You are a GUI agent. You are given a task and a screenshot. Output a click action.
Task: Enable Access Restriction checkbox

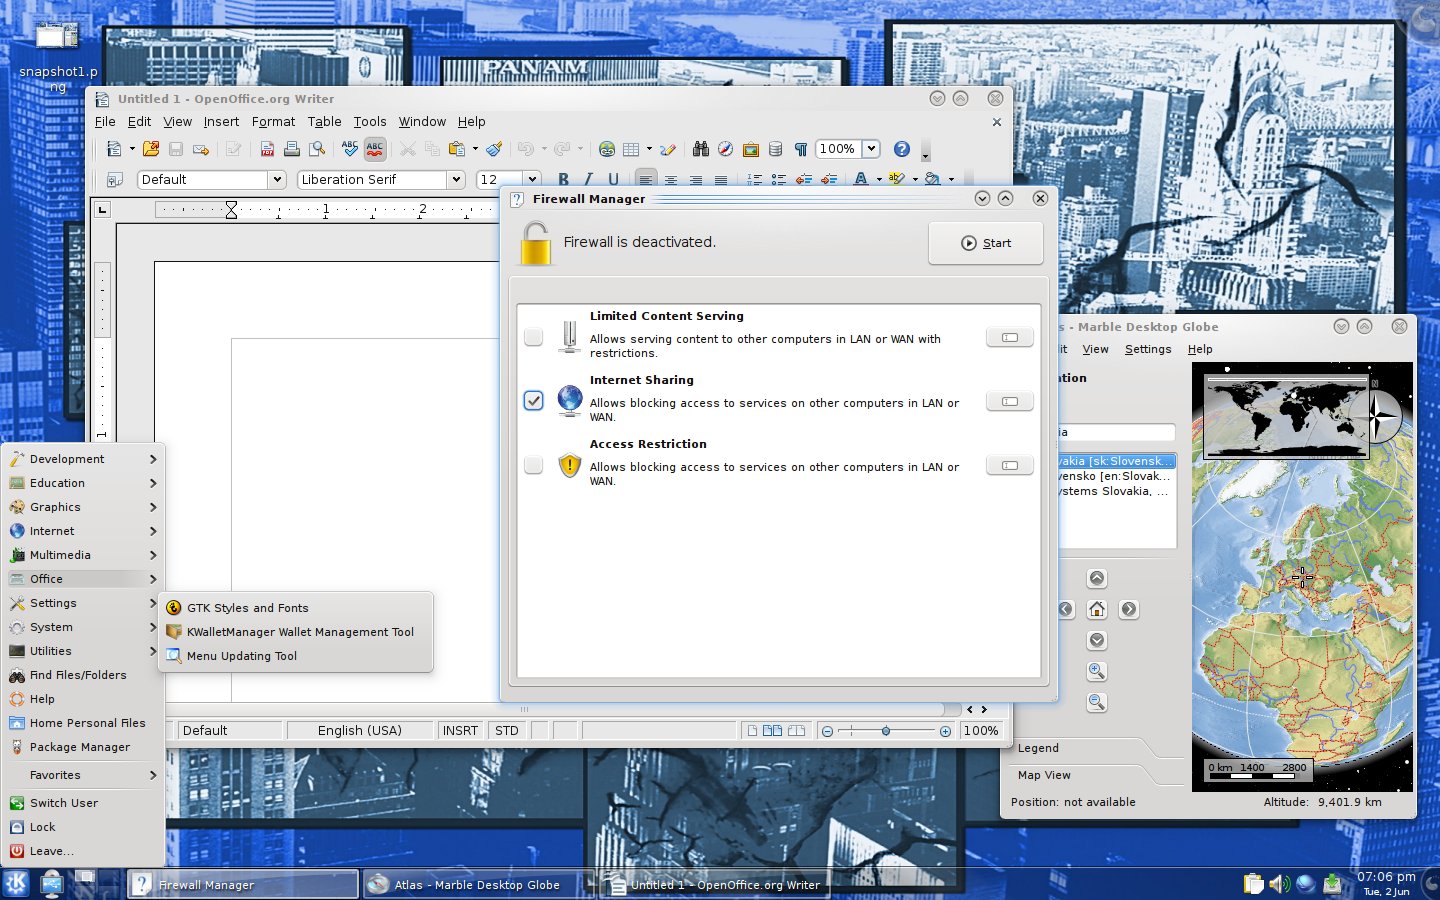[534, 465]
